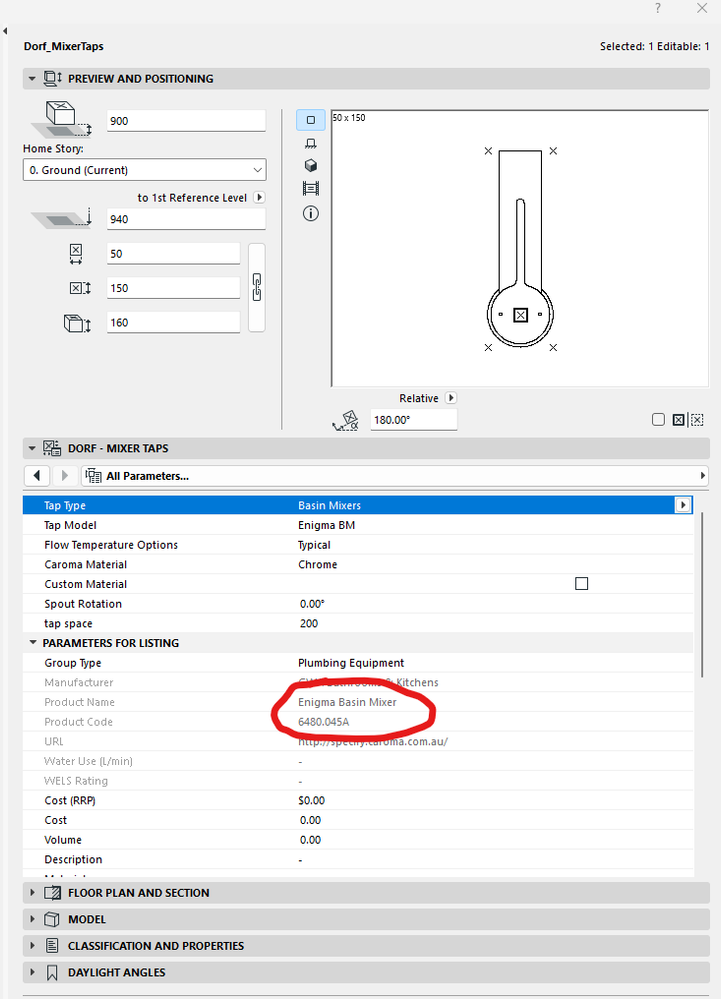Close the object settings dialog
The width and height of the screenshot is (721, 999).
(x=702, y=8)
